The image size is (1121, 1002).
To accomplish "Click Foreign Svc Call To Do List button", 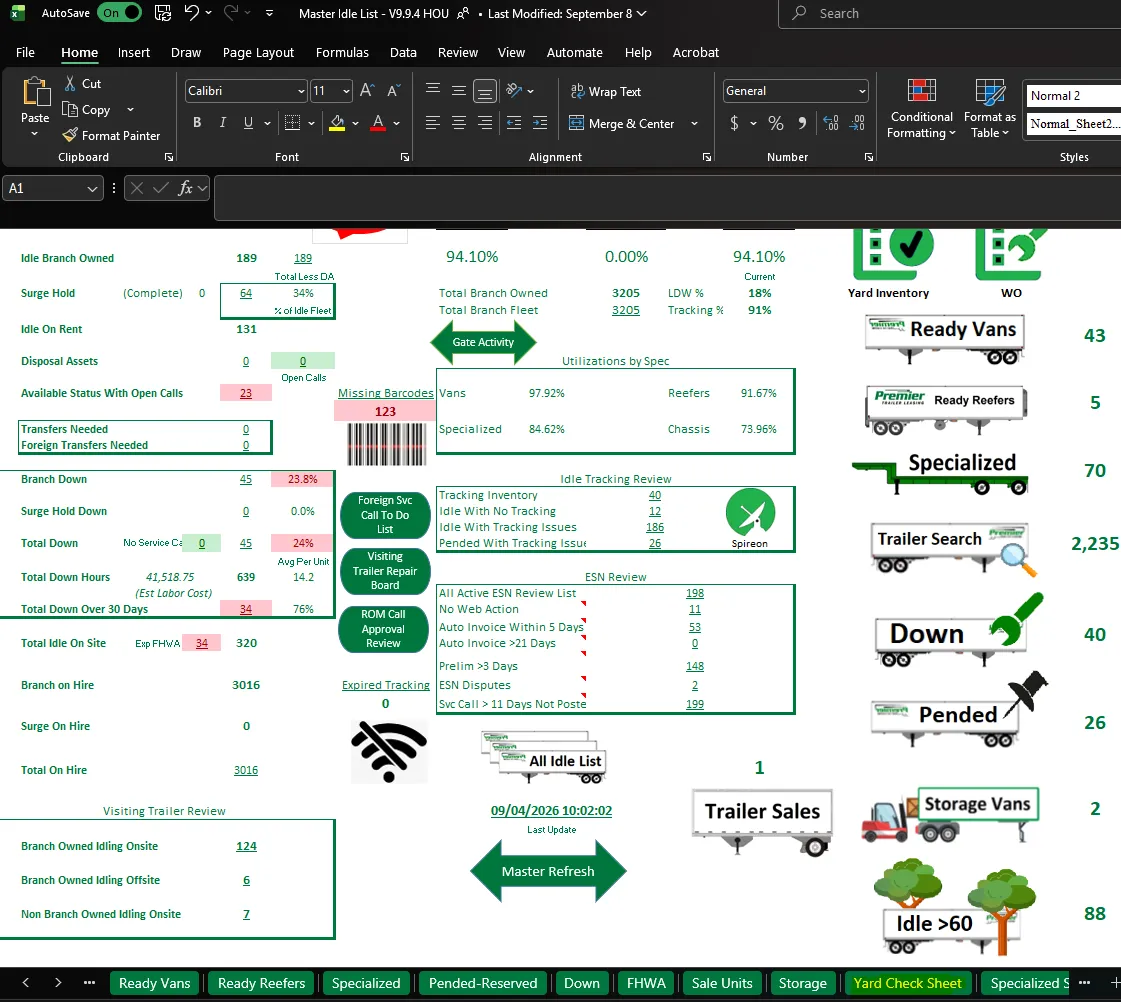I will coord(385,515).
